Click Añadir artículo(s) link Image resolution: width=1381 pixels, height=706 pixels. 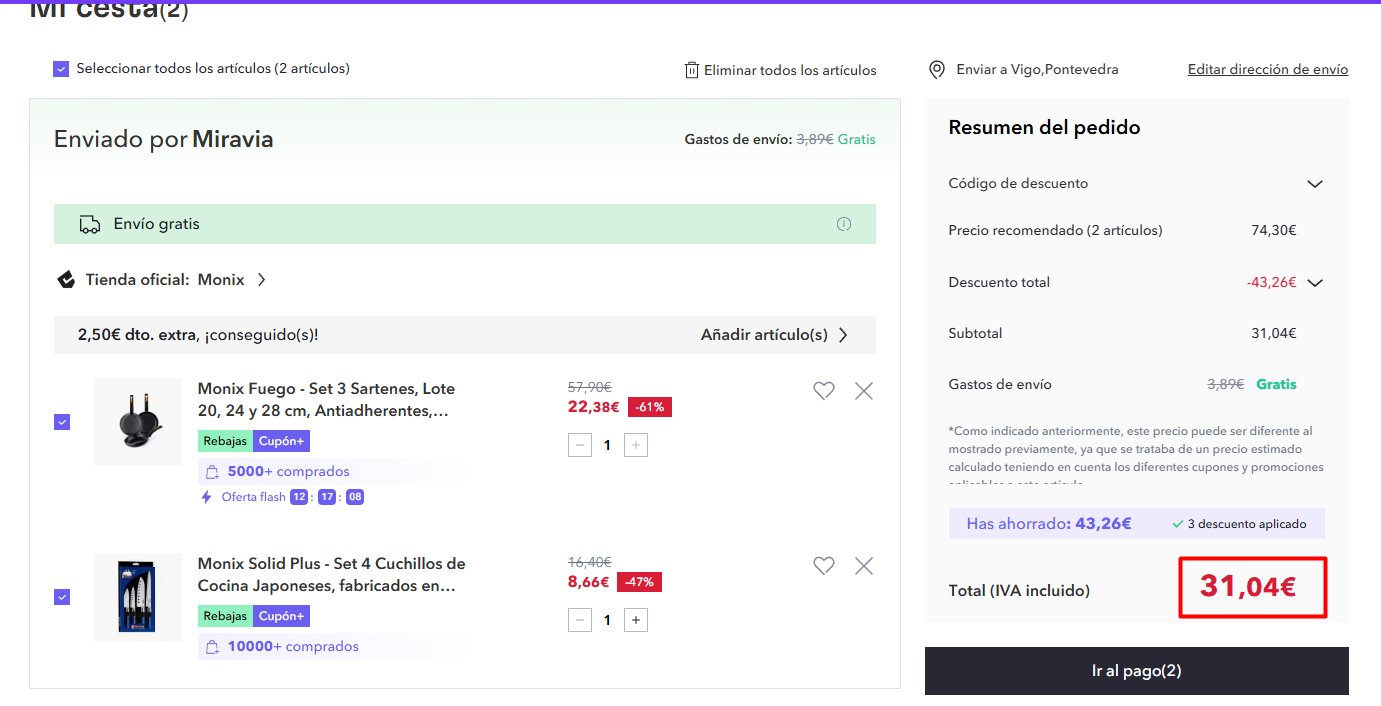tap(774, 335)
